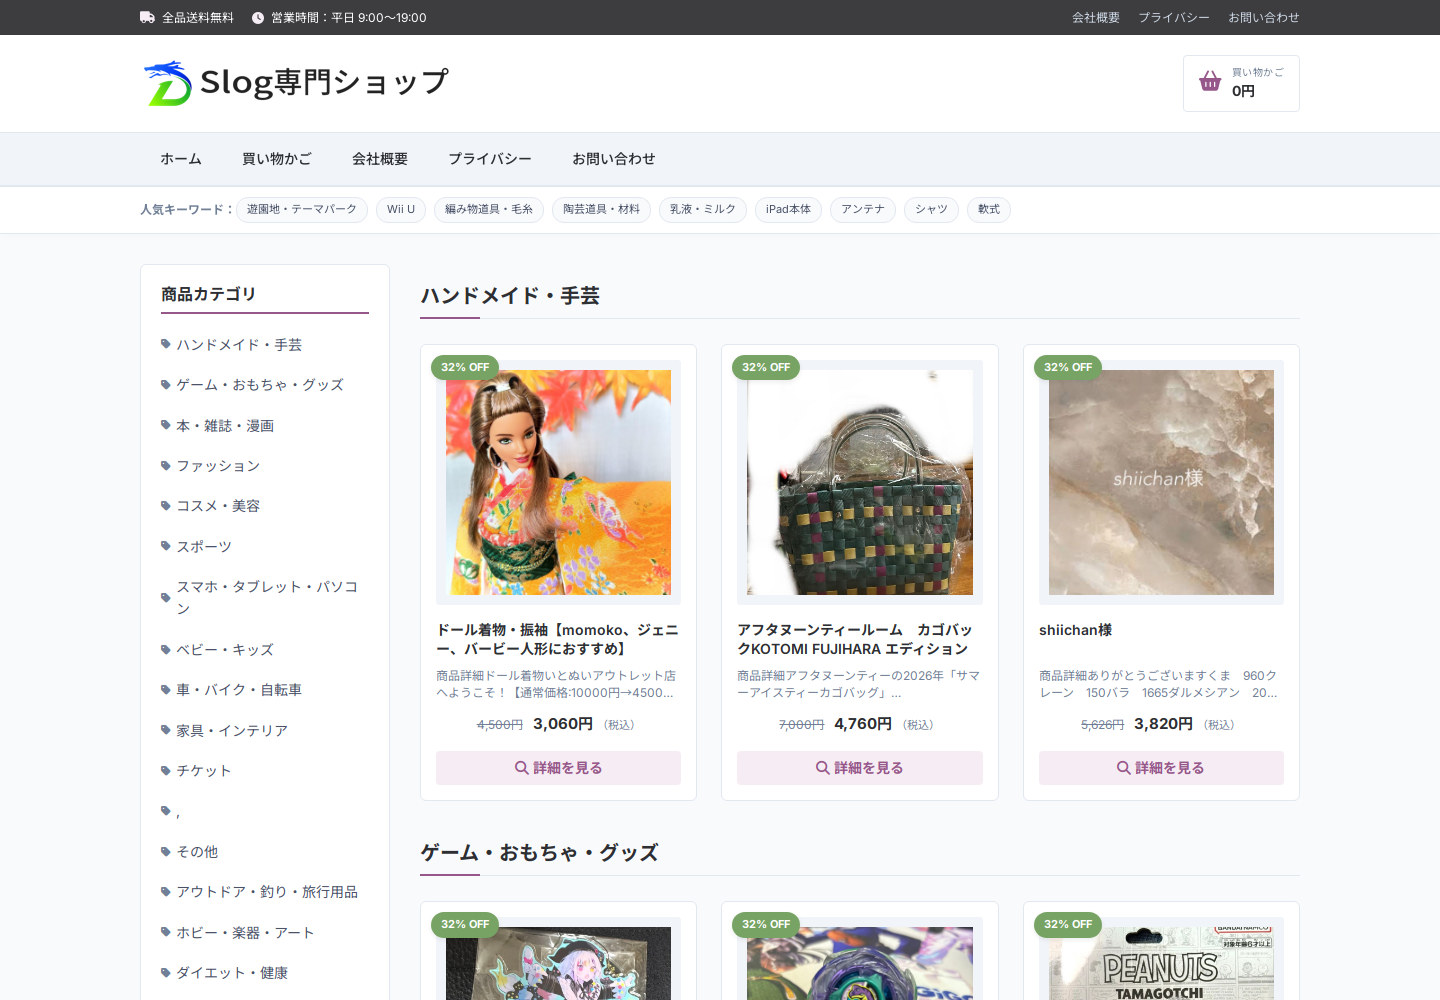The height and width of the screenshot is (1000, 1440).
Task: Open プライバシー in the main navigation bar
Action: click(x=490, y=159)
